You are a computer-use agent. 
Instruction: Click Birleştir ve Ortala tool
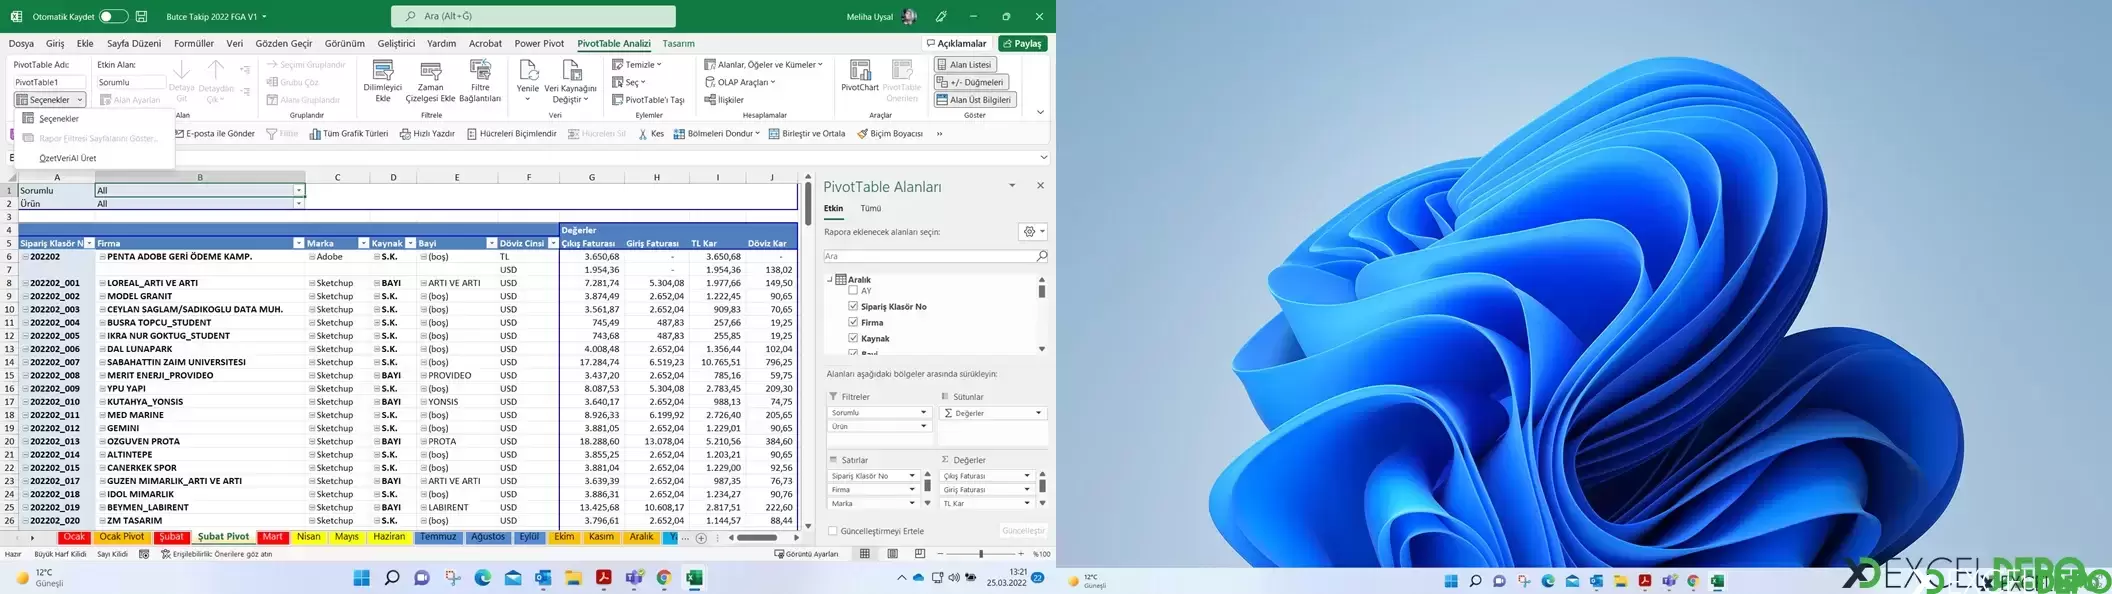806,134
